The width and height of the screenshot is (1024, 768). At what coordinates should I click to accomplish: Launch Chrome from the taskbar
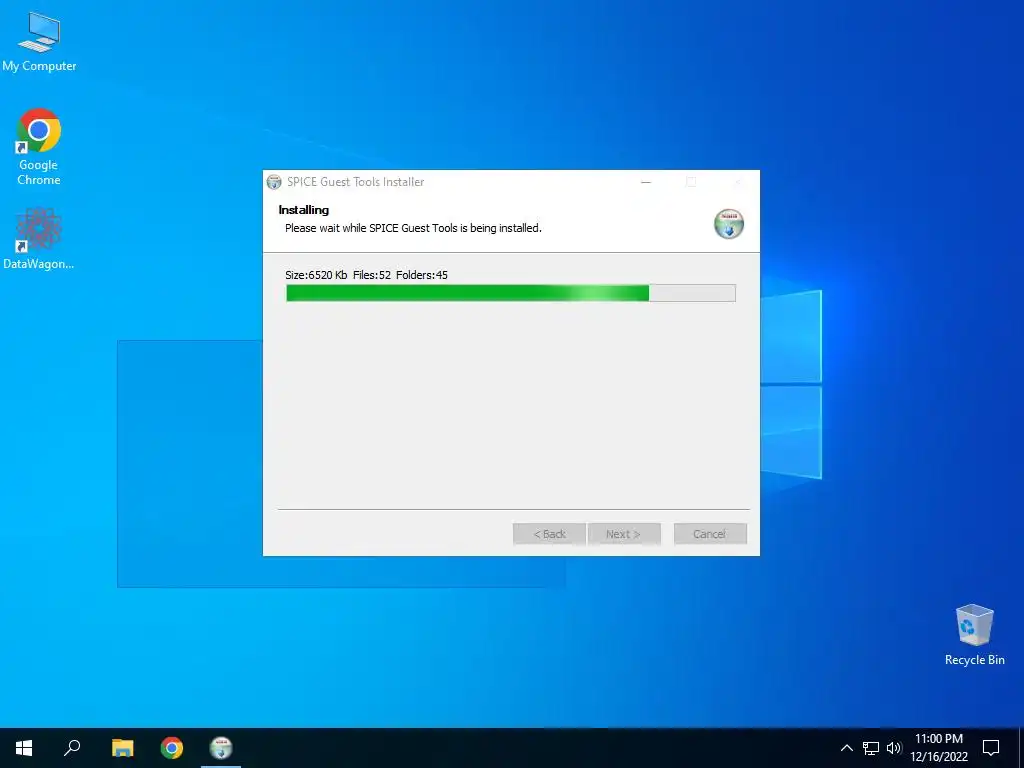172,748
